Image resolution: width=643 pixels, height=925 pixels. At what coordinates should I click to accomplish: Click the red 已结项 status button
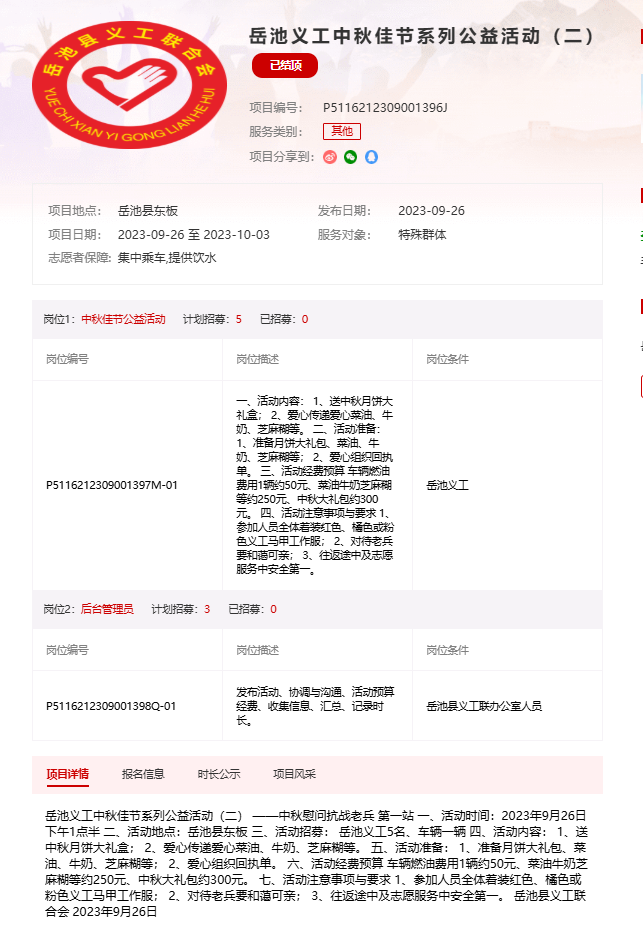285,66
